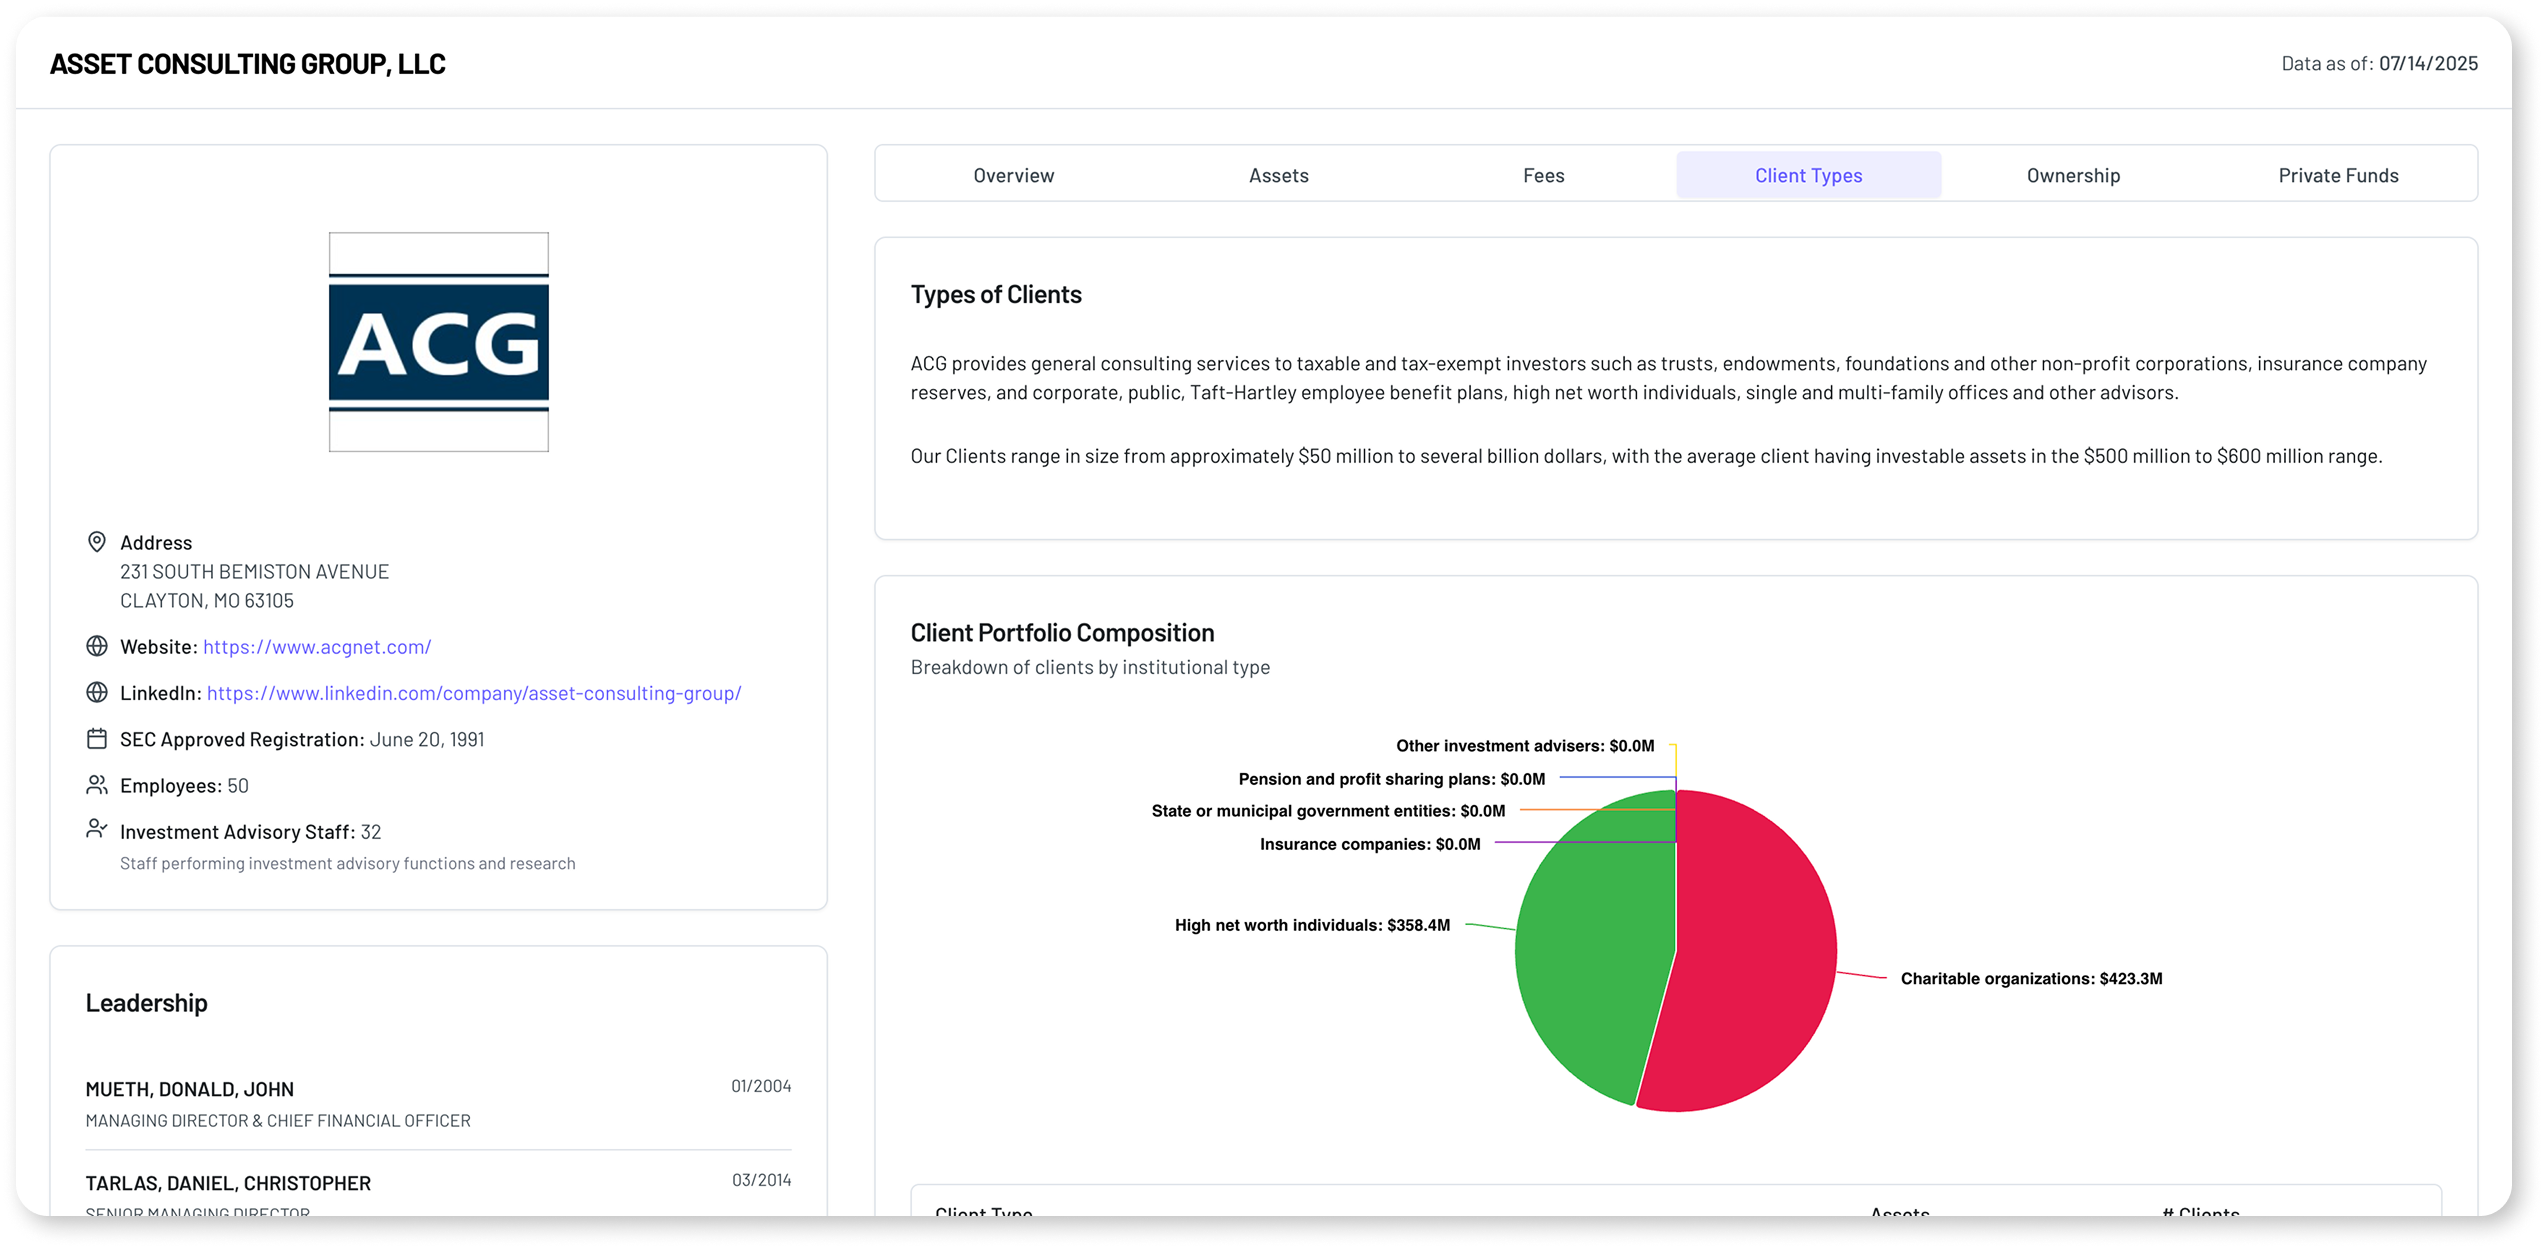
Task: Click the MUETH, DONALD, JOHN leadership entry
Action: pos(190,1088)
